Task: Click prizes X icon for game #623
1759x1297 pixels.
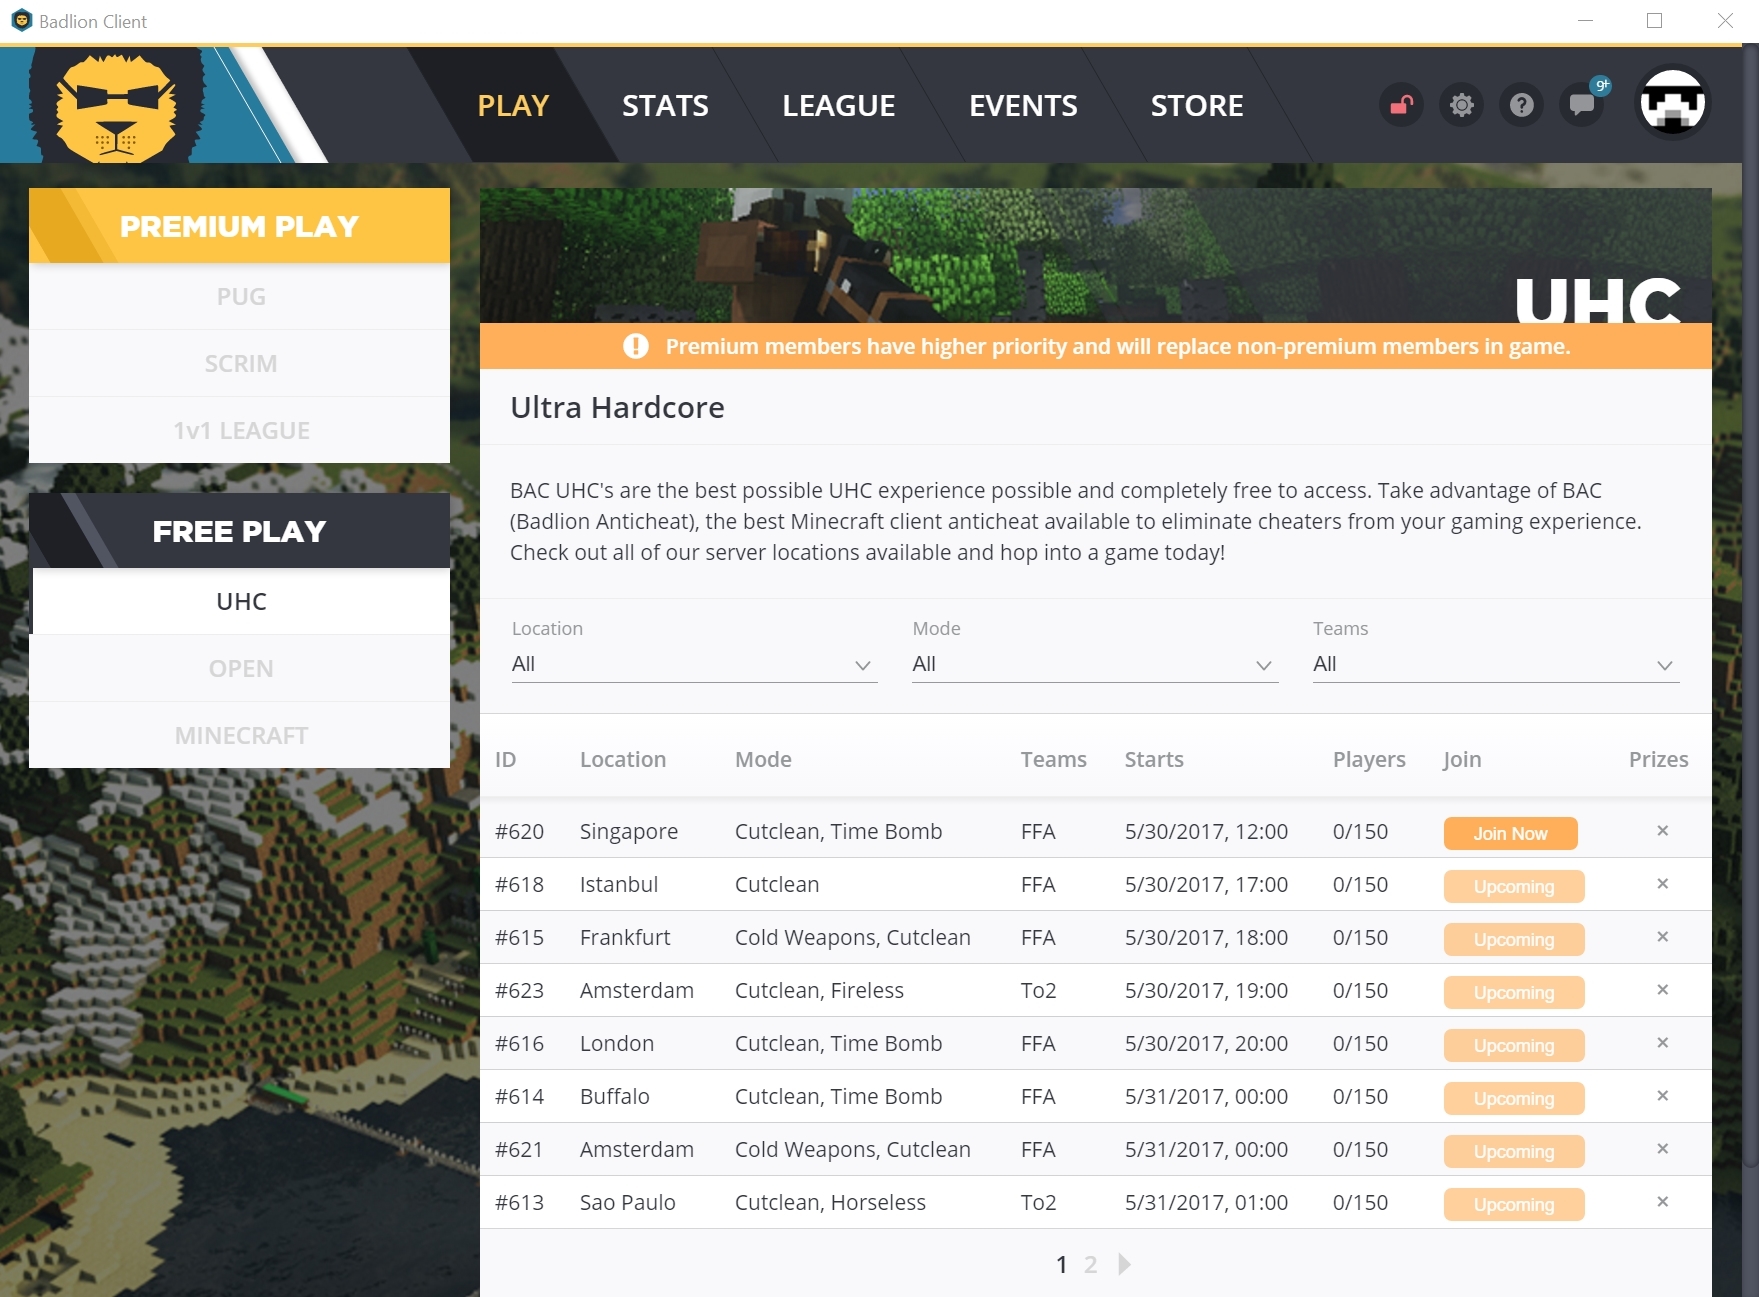Action: click(1662, 990)
